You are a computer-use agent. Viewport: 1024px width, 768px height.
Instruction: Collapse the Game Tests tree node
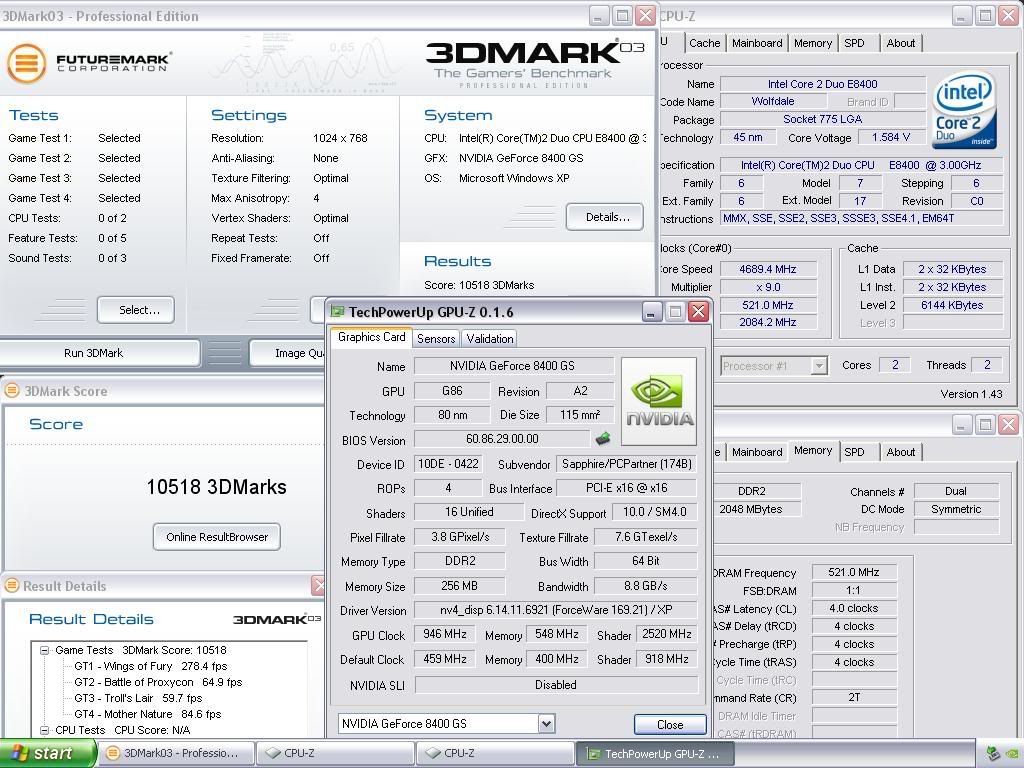(44, 650)
